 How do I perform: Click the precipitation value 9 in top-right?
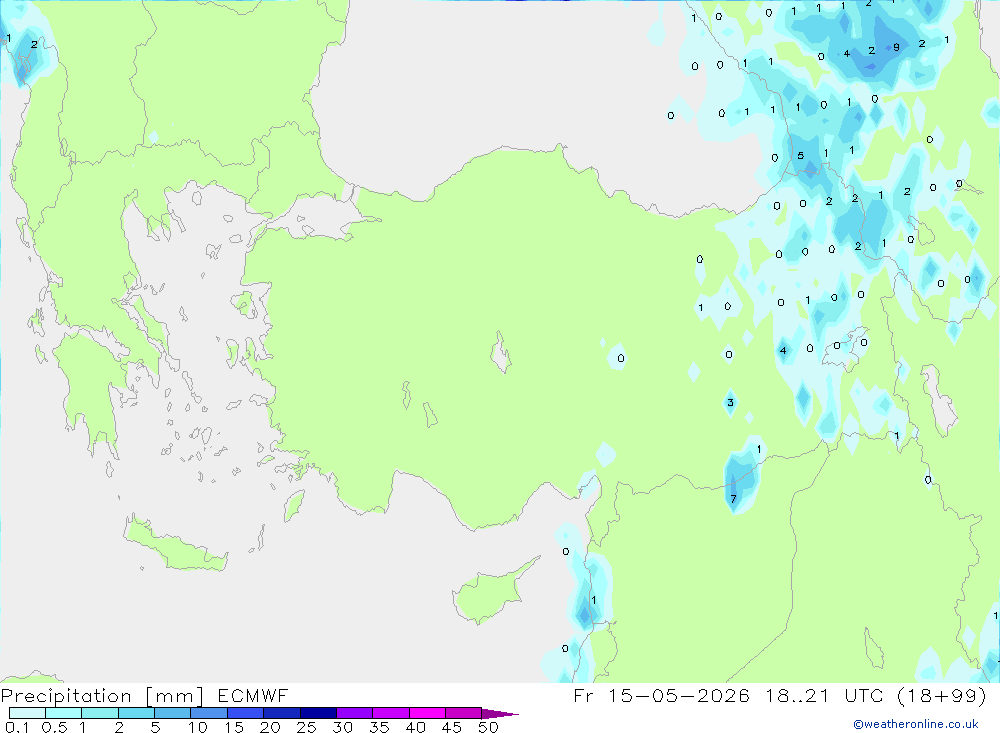[896, 47]
